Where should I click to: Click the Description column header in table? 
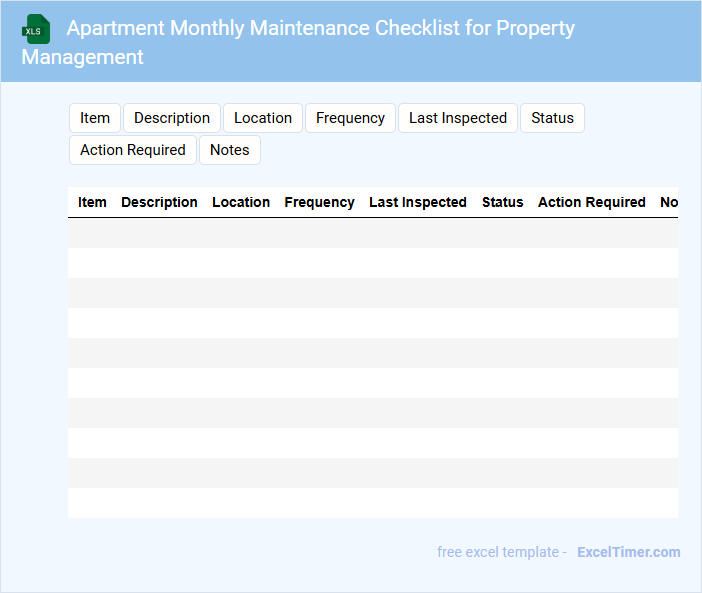pos(159,202)
